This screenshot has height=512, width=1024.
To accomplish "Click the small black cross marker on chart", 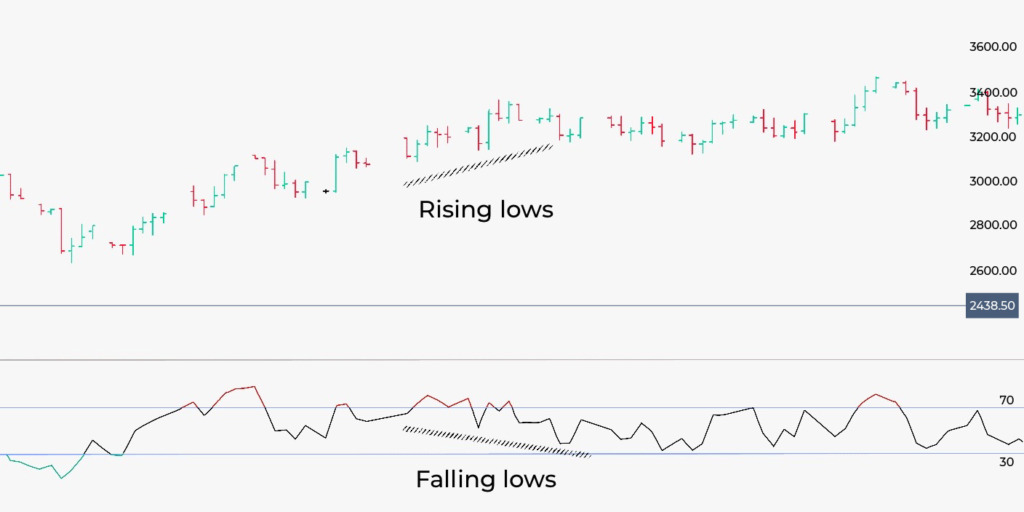I will coord(327,191).
